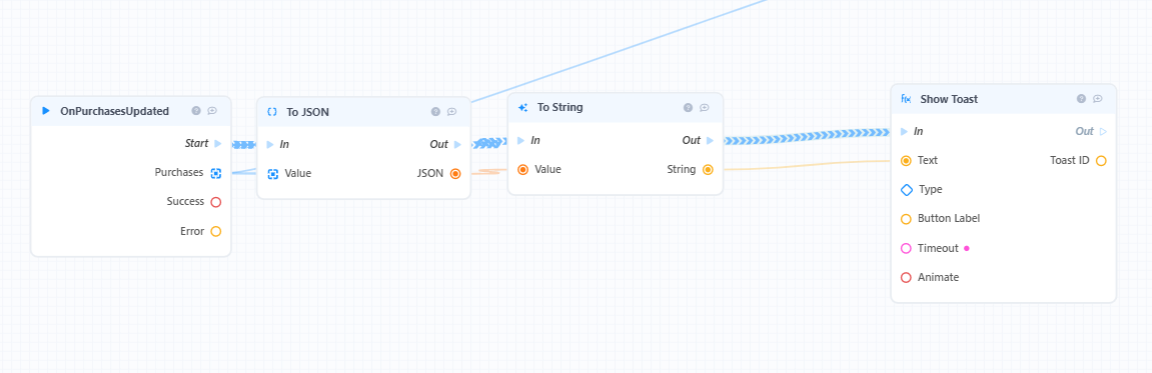Open comment icon on To JSON node

coord(452,112)
